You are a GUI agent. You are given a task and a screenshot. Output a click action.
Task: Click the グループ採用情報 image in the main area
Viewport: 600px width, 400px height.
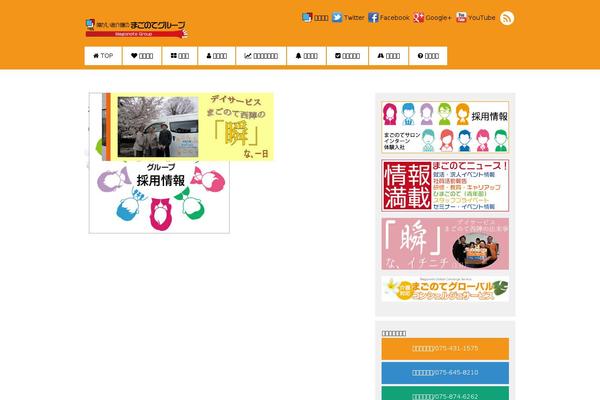[159, 197]
